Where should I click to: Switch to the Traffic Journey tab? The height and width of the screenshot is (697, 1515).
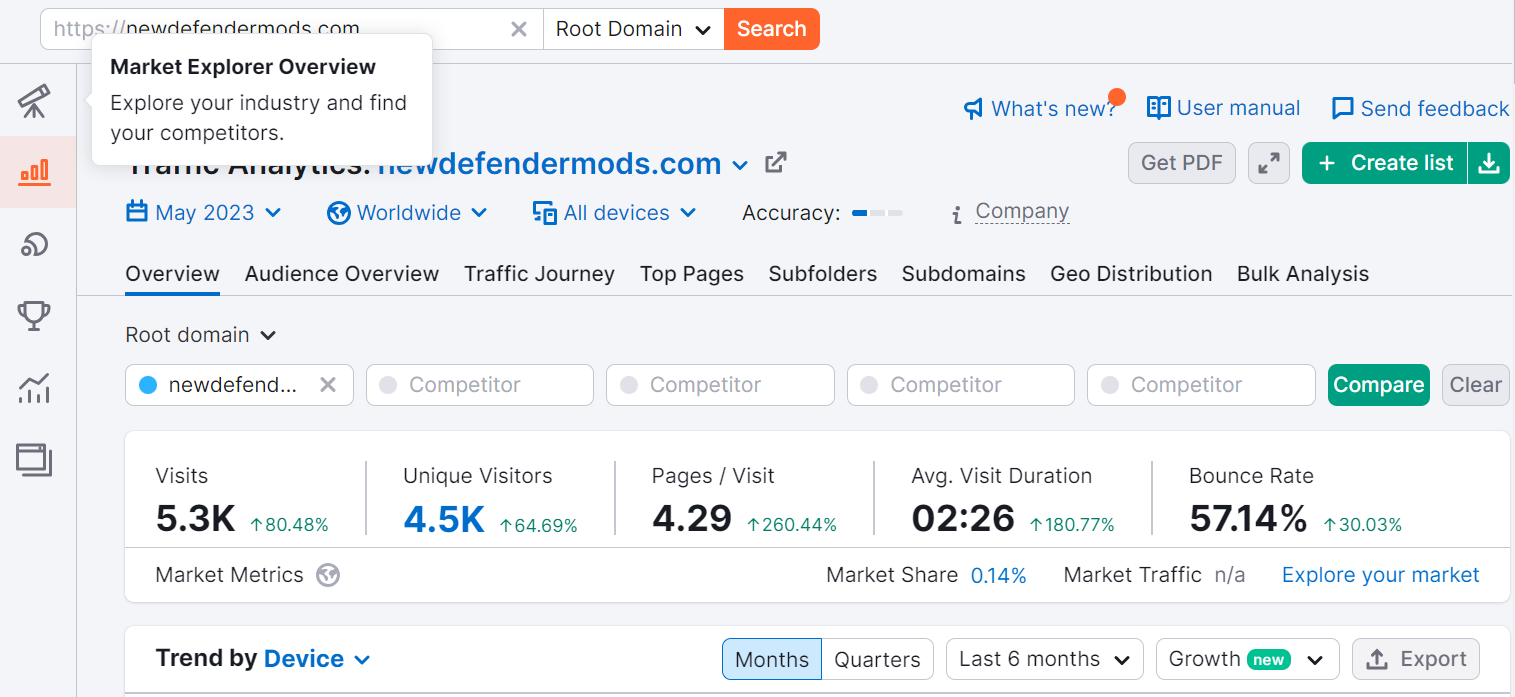(539, 274)
